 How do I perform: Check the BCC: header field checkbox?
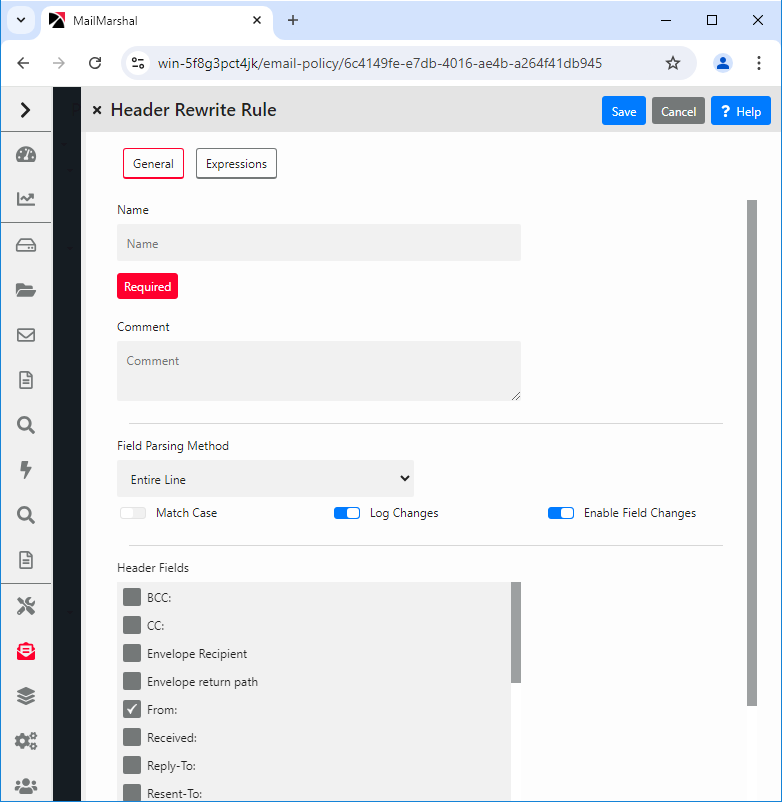132,597
